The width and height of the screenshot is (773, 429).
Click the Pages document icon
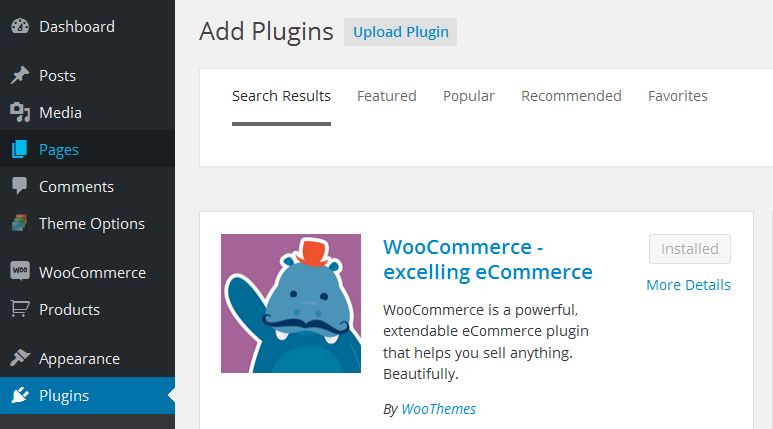tap(19, 150)
